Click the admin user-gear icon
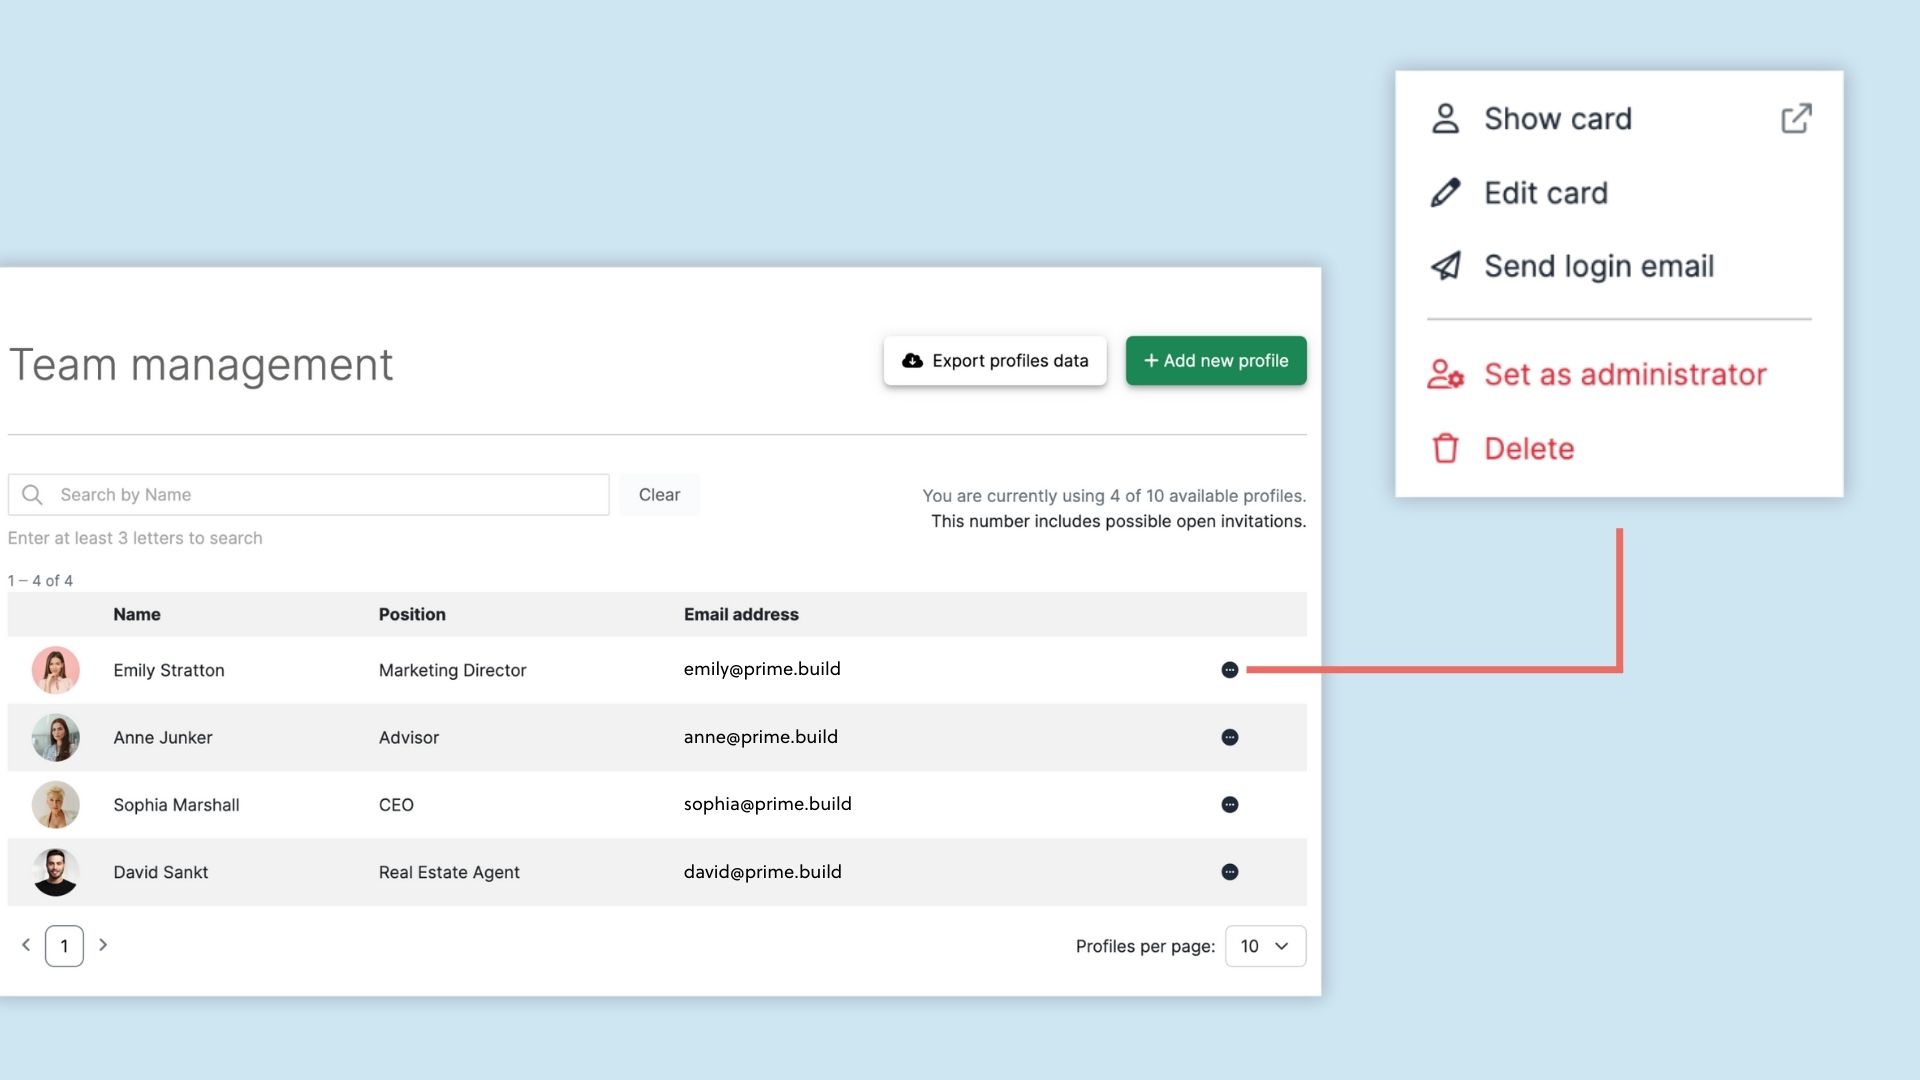This screenshot has height=1080, width=1920. (1446, 374)
